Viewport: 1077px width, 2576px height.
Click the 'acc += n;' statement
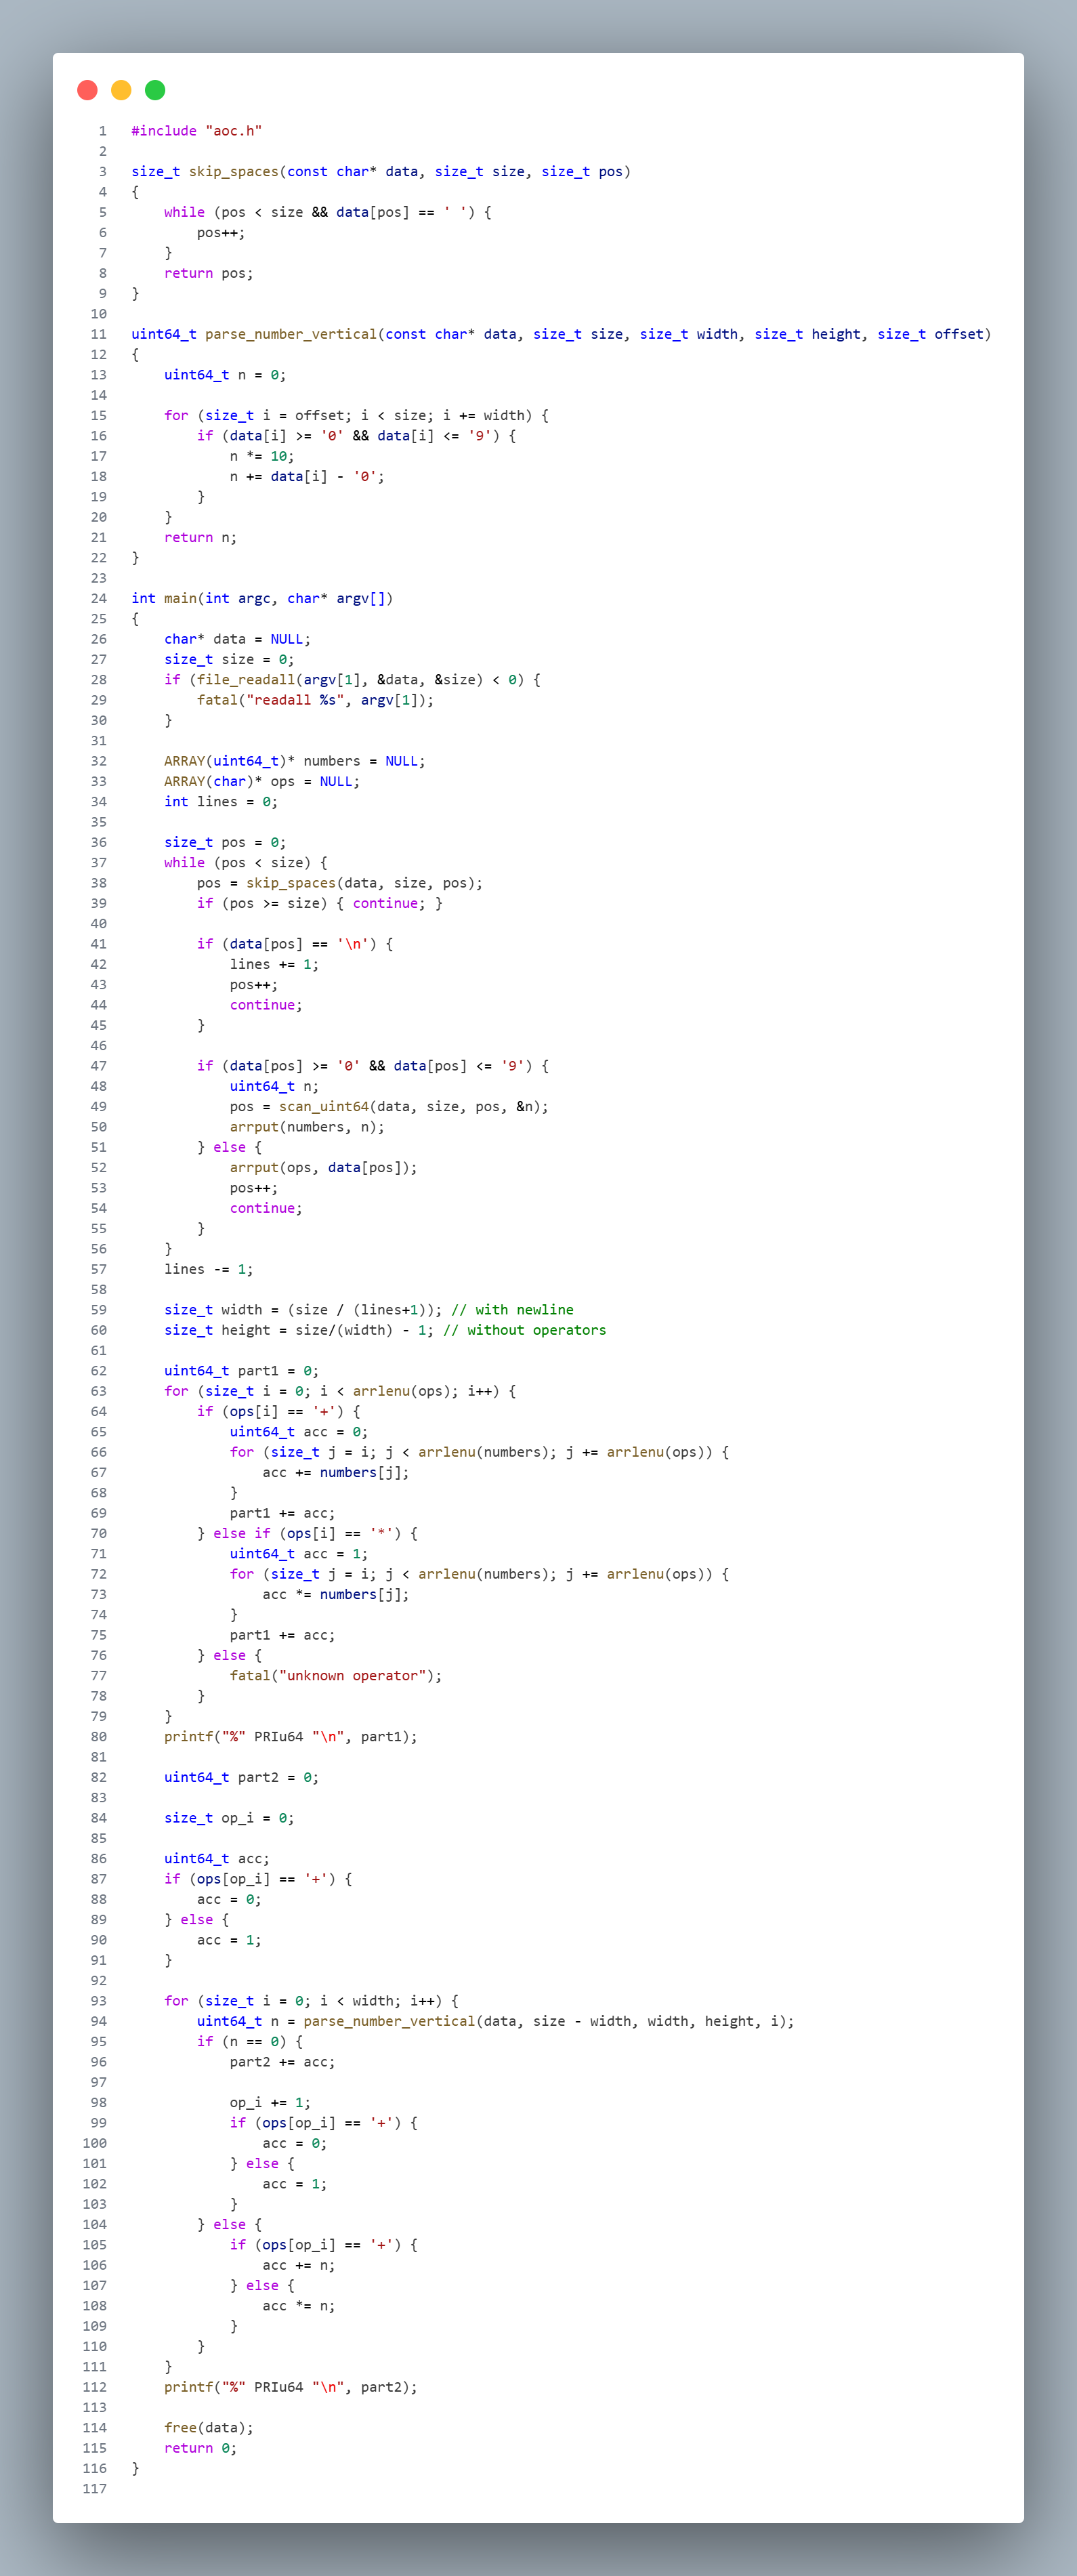coord(299,2266)
